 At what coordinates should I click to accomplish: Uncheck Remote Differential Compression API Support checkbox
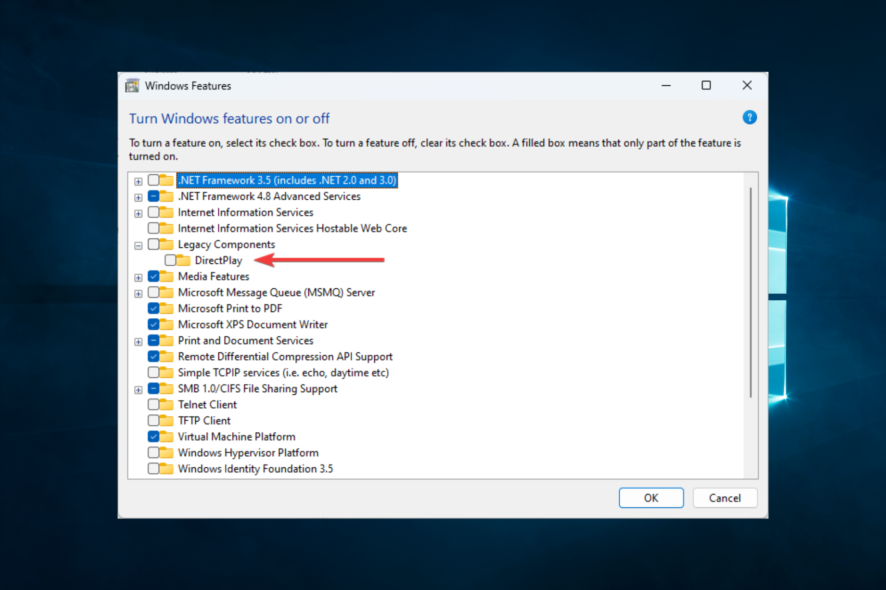(x=153, y=357)
